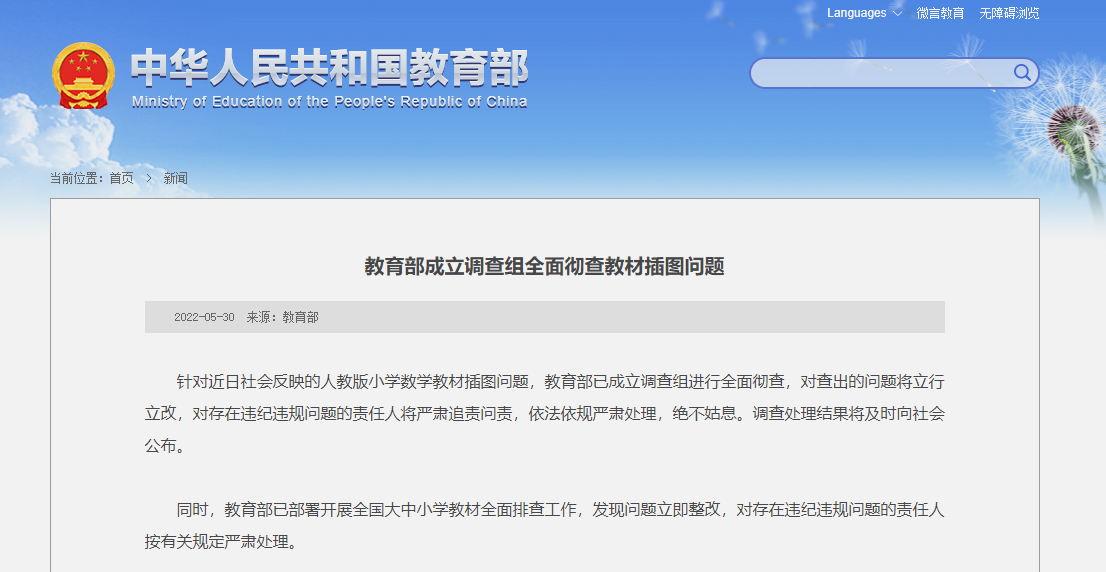Open the 无障碍浏览 accessibility link

click(x=1009, y=13)
